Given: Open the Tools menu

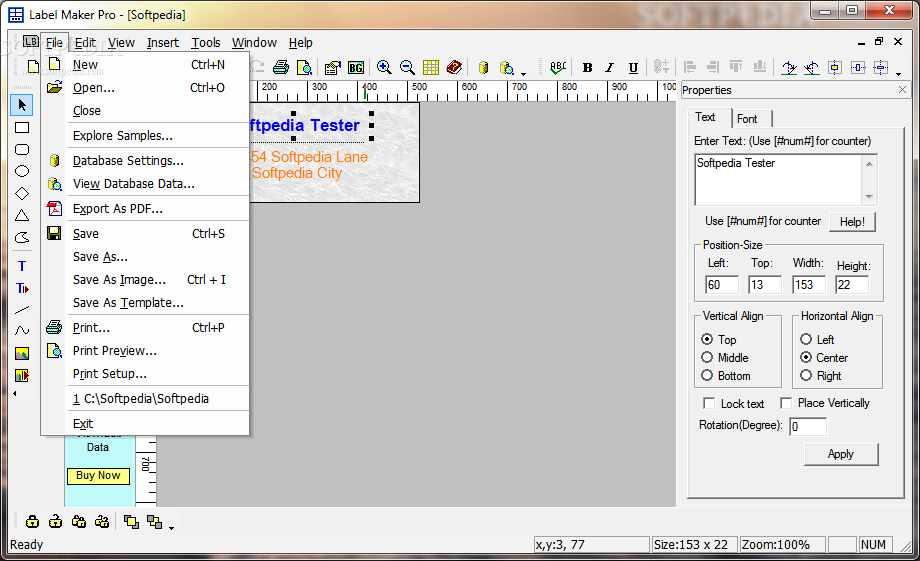Looking at the screenshot, I should point(206,43).
